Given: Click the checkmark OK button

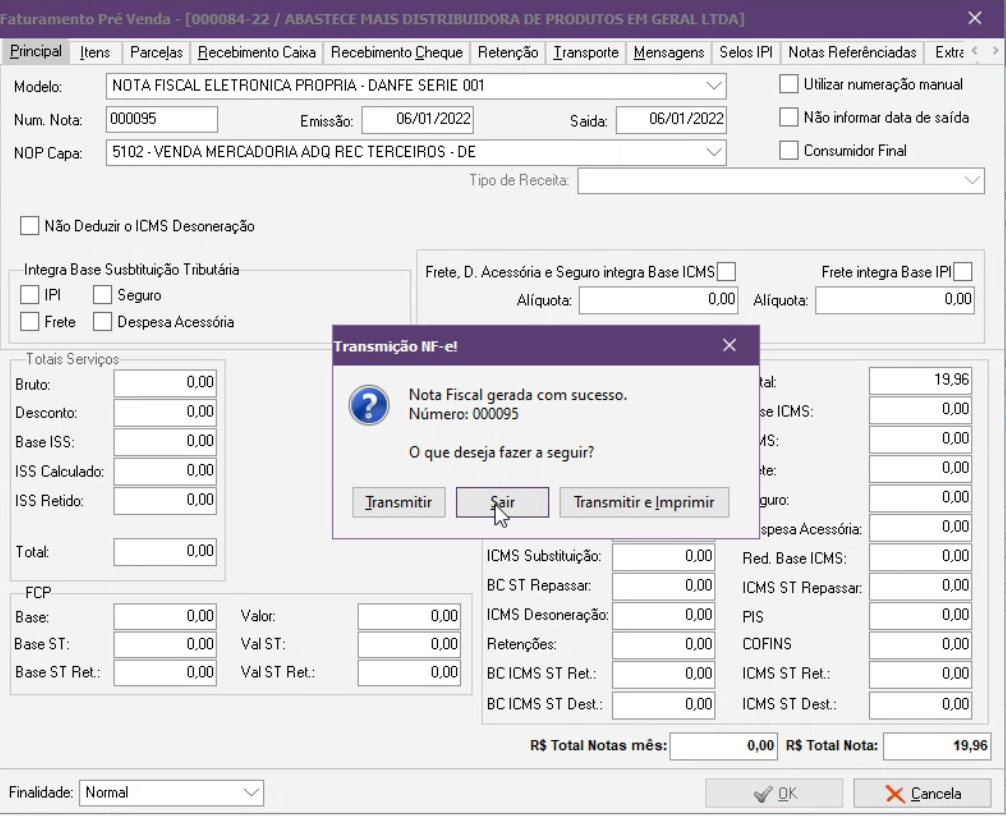Looking at the screenshot, I should (x=776, y=793).
